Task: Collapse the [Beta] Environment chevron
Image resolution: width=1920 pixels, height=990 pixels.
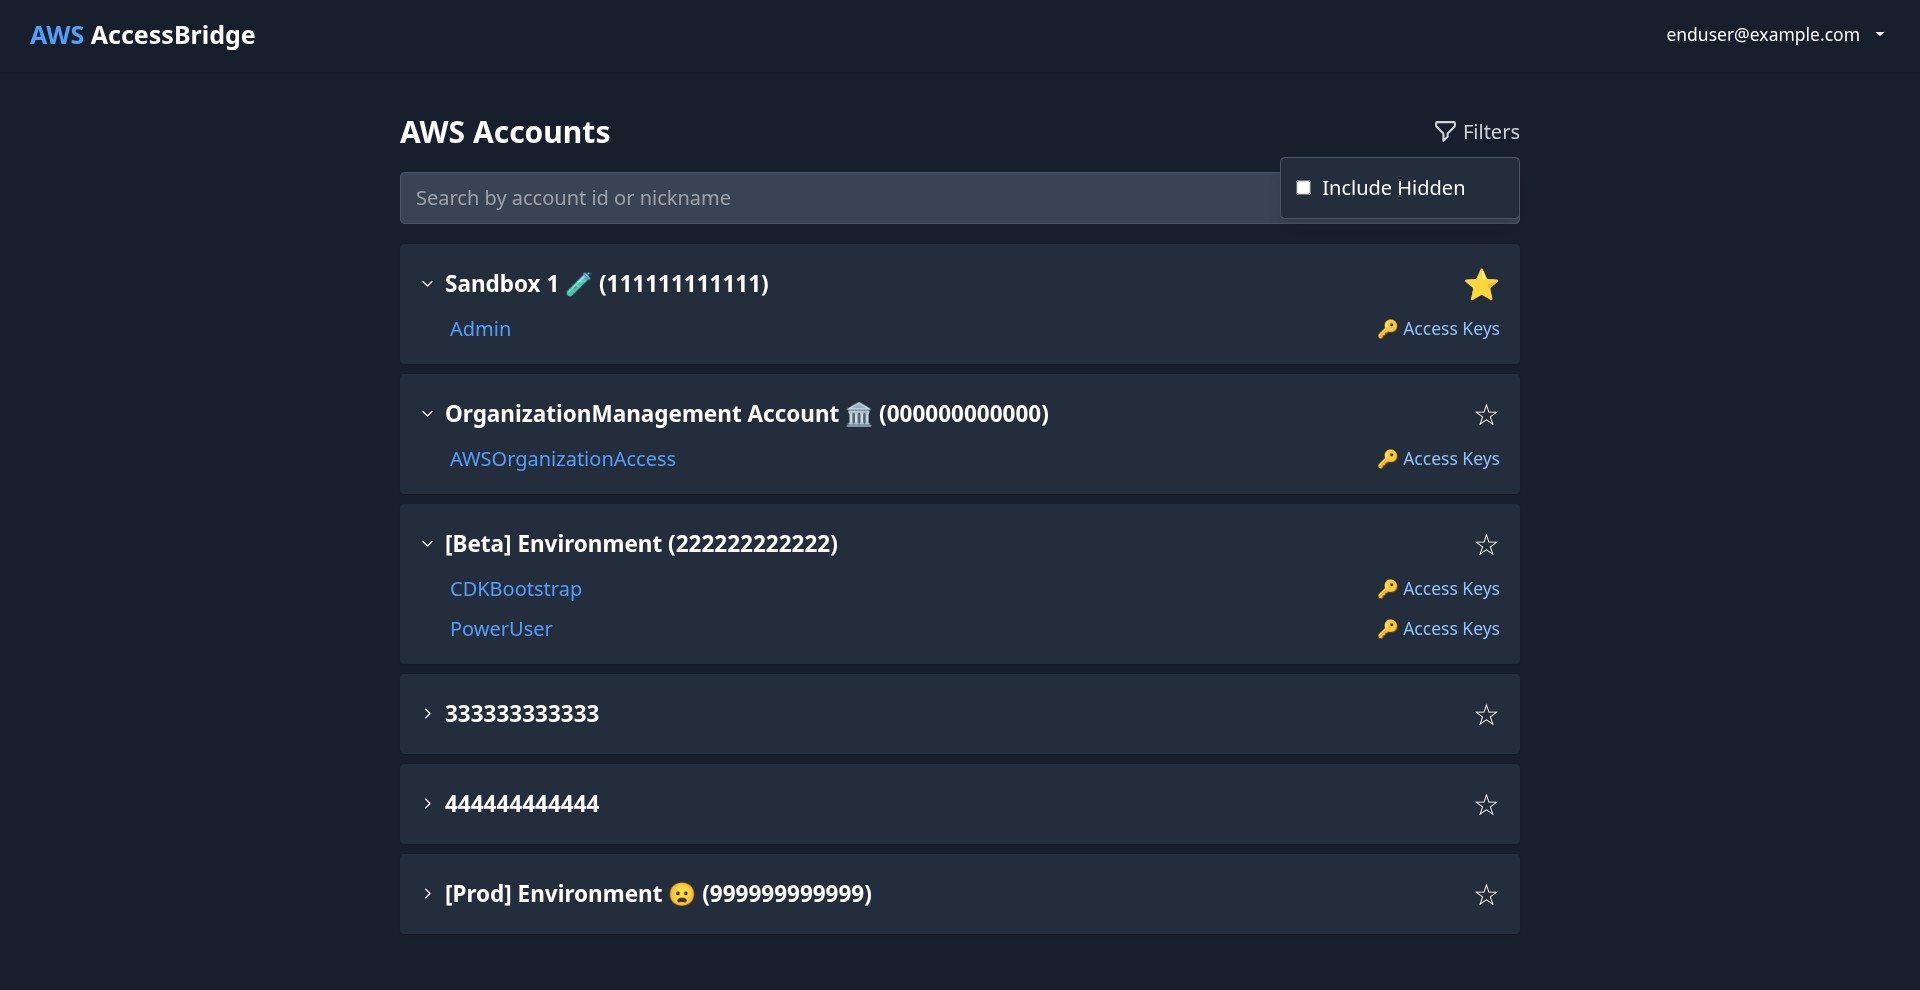Action: tap(427, 544)
